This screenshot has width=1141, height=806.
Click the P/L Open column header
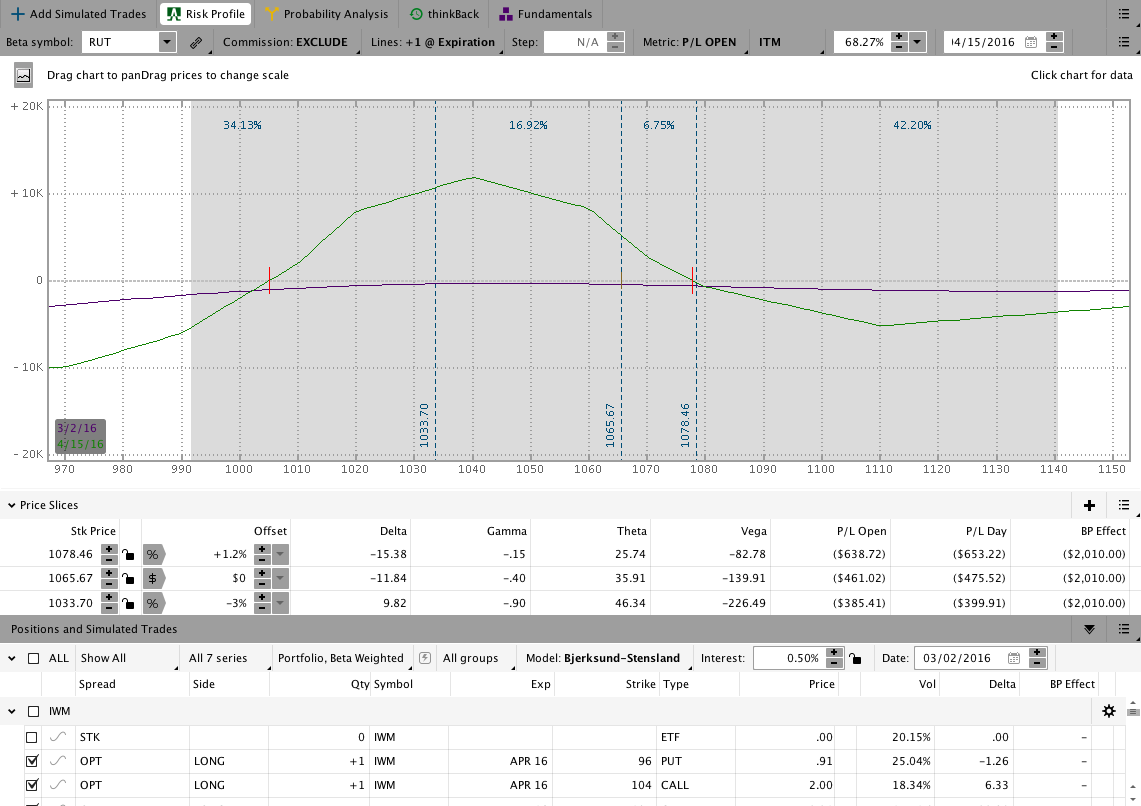pyautogui.click(x=861, y=531)
